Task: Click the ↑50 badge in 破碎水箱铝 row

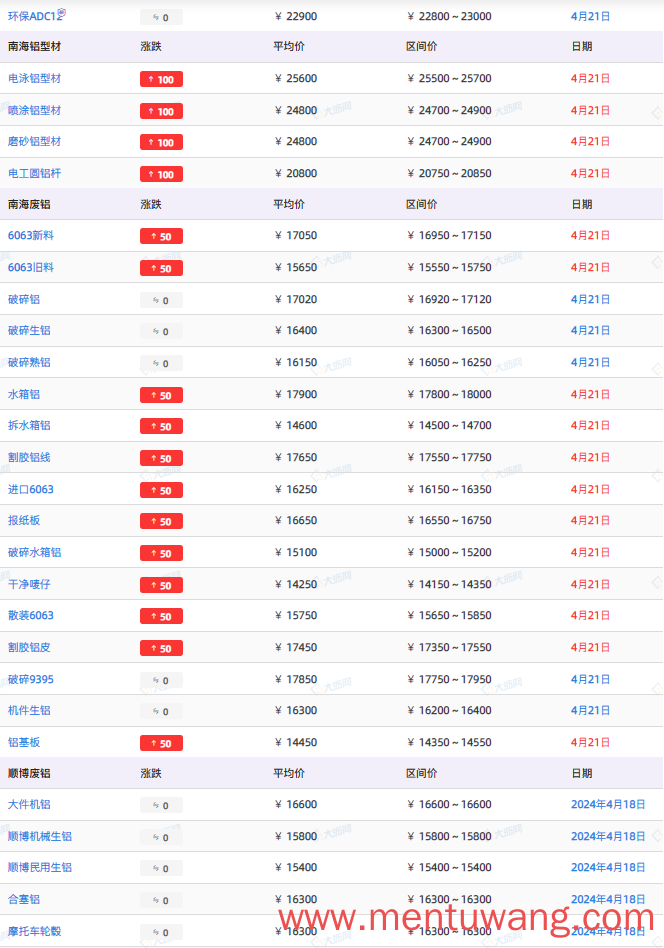Action: tap(161, 553)
